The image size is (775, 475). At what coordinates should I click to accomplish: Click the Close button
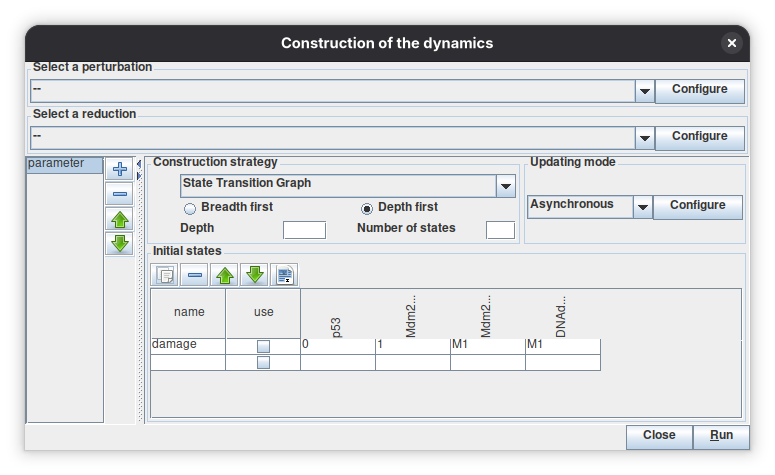659,437
